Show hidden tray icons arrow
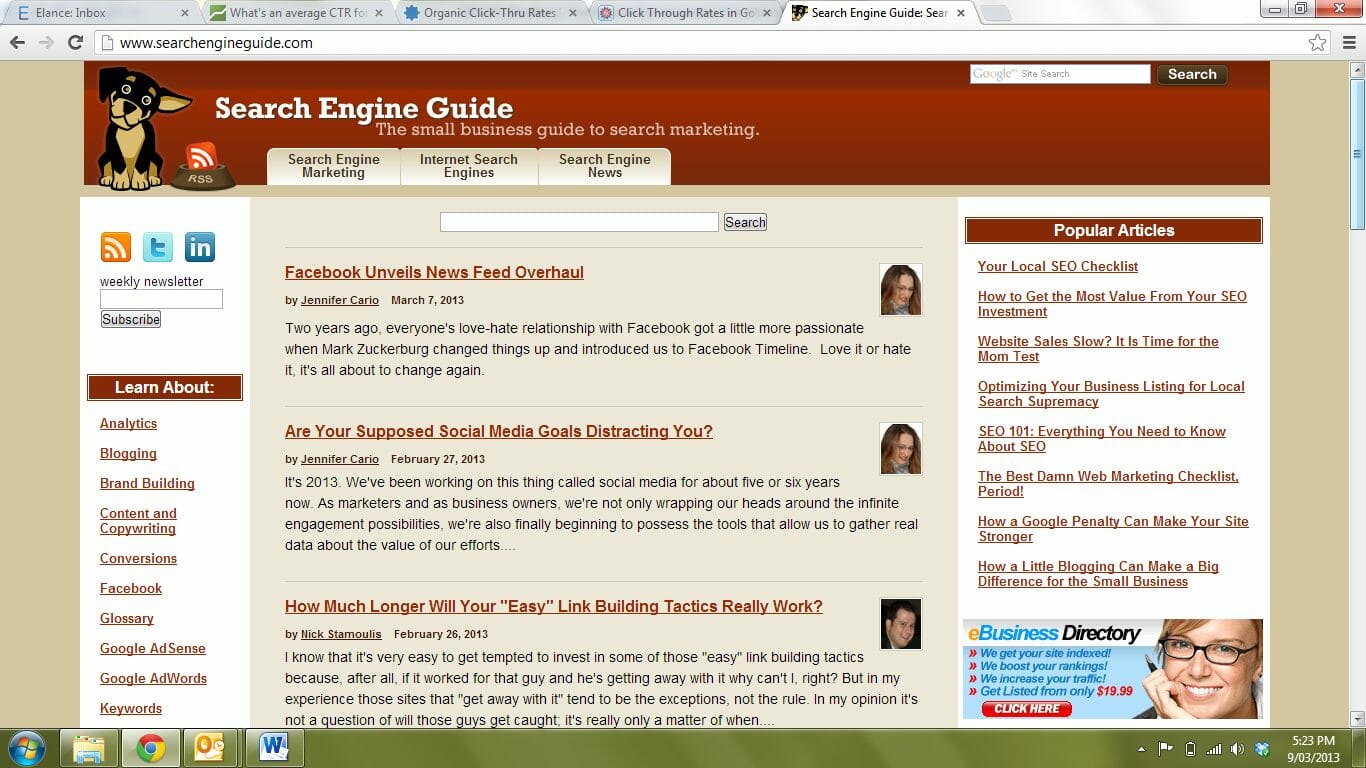Viewport: 1366px width, 768px height. pyautogui.click(x=1141, y=749)
